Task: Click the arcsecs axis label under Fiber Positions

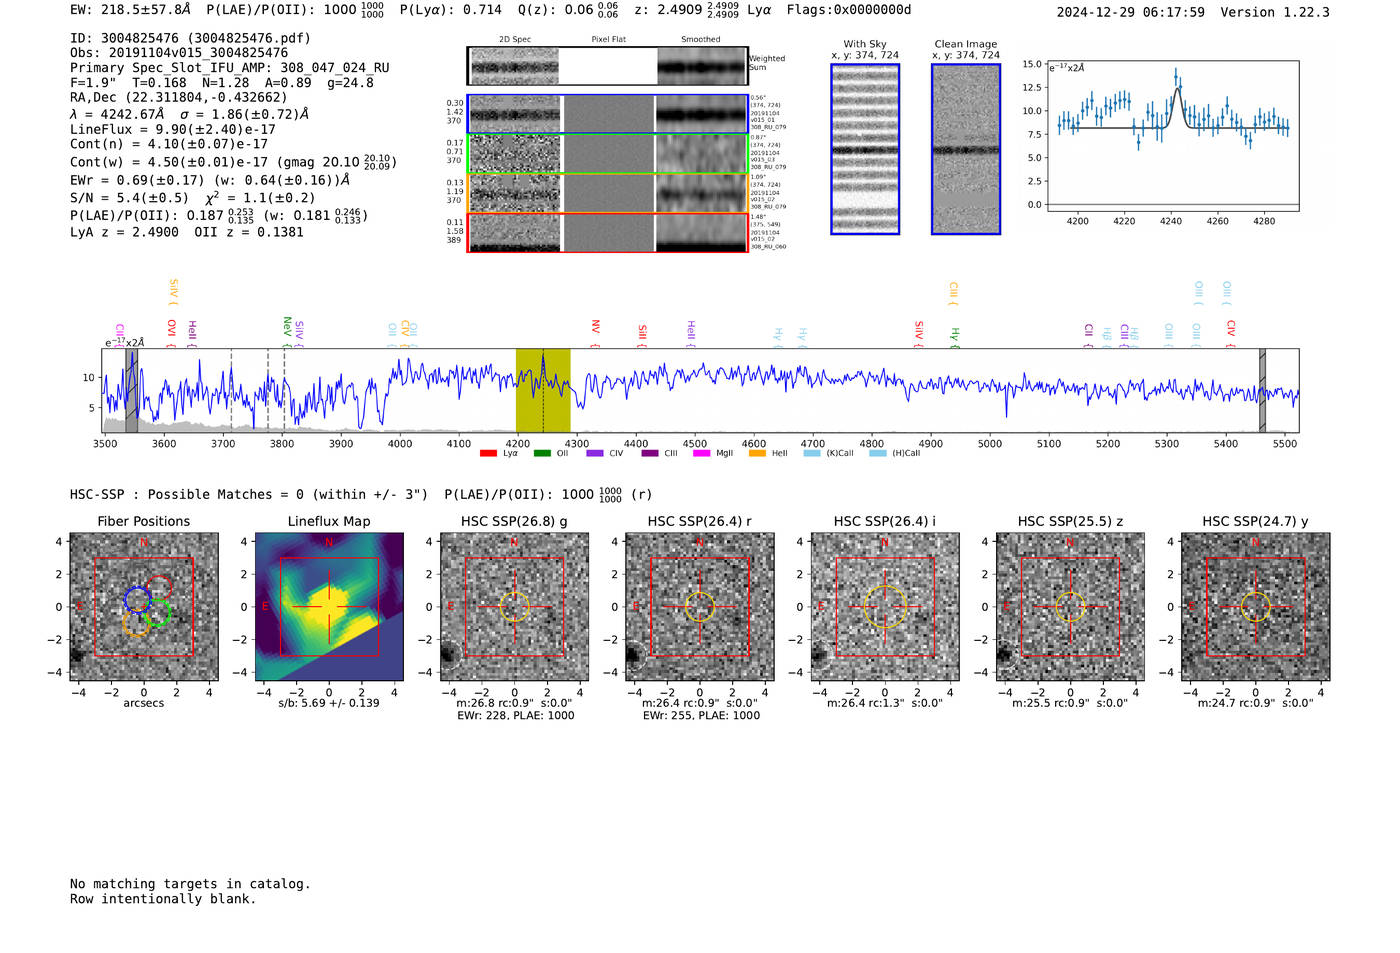Action: (x=144, y=703)
